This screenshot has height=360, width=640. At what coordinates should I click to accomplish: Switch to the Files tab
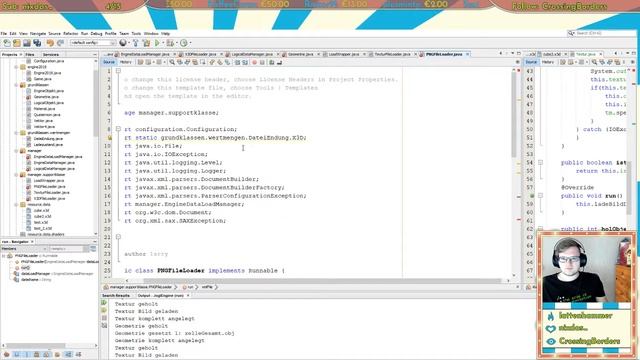30,54
